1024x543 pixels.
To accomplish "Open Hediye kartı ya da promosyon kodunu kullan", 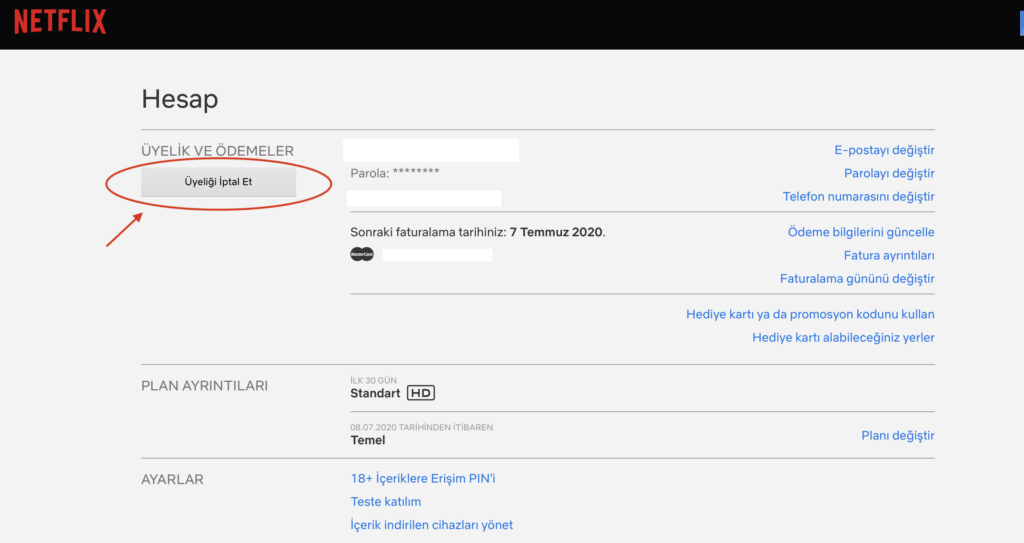I will pyautogui.click(x=810, y=314).
